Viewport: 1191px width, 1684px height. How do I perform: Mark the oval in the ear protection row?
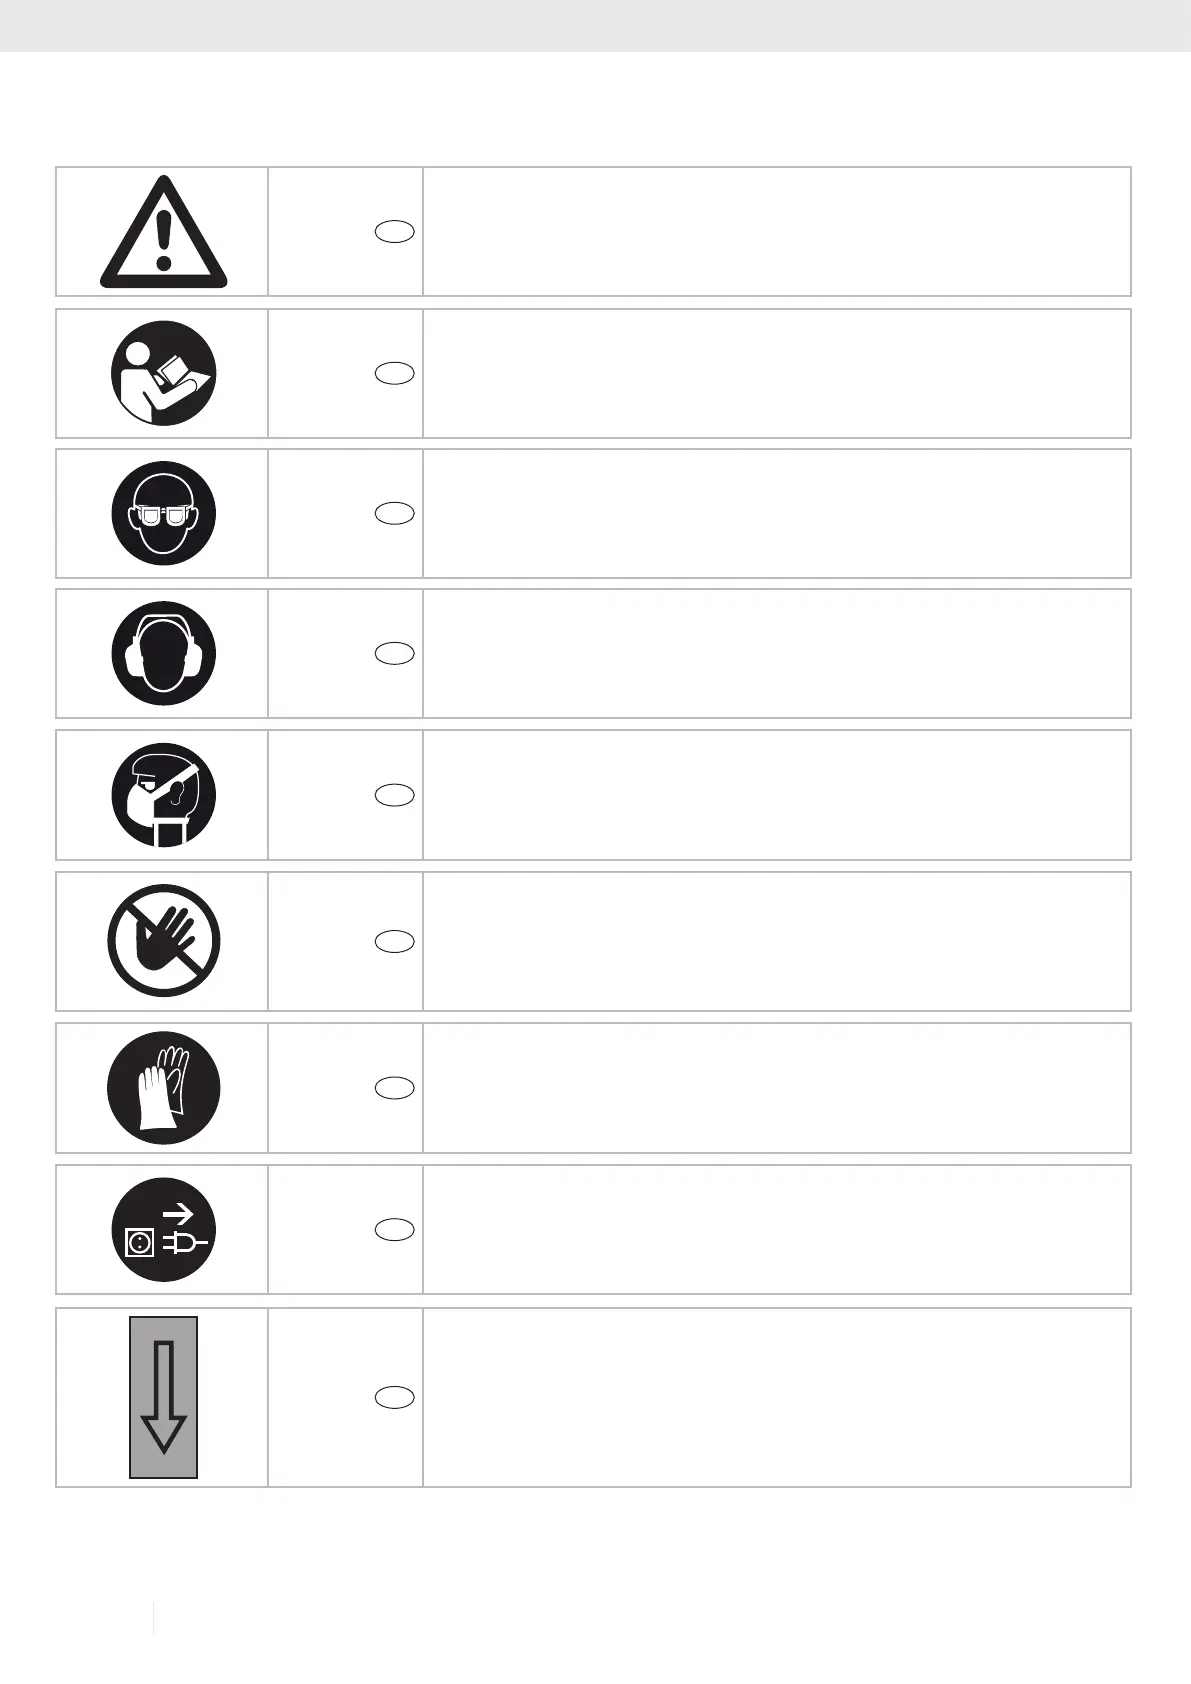tap(395, 654)
